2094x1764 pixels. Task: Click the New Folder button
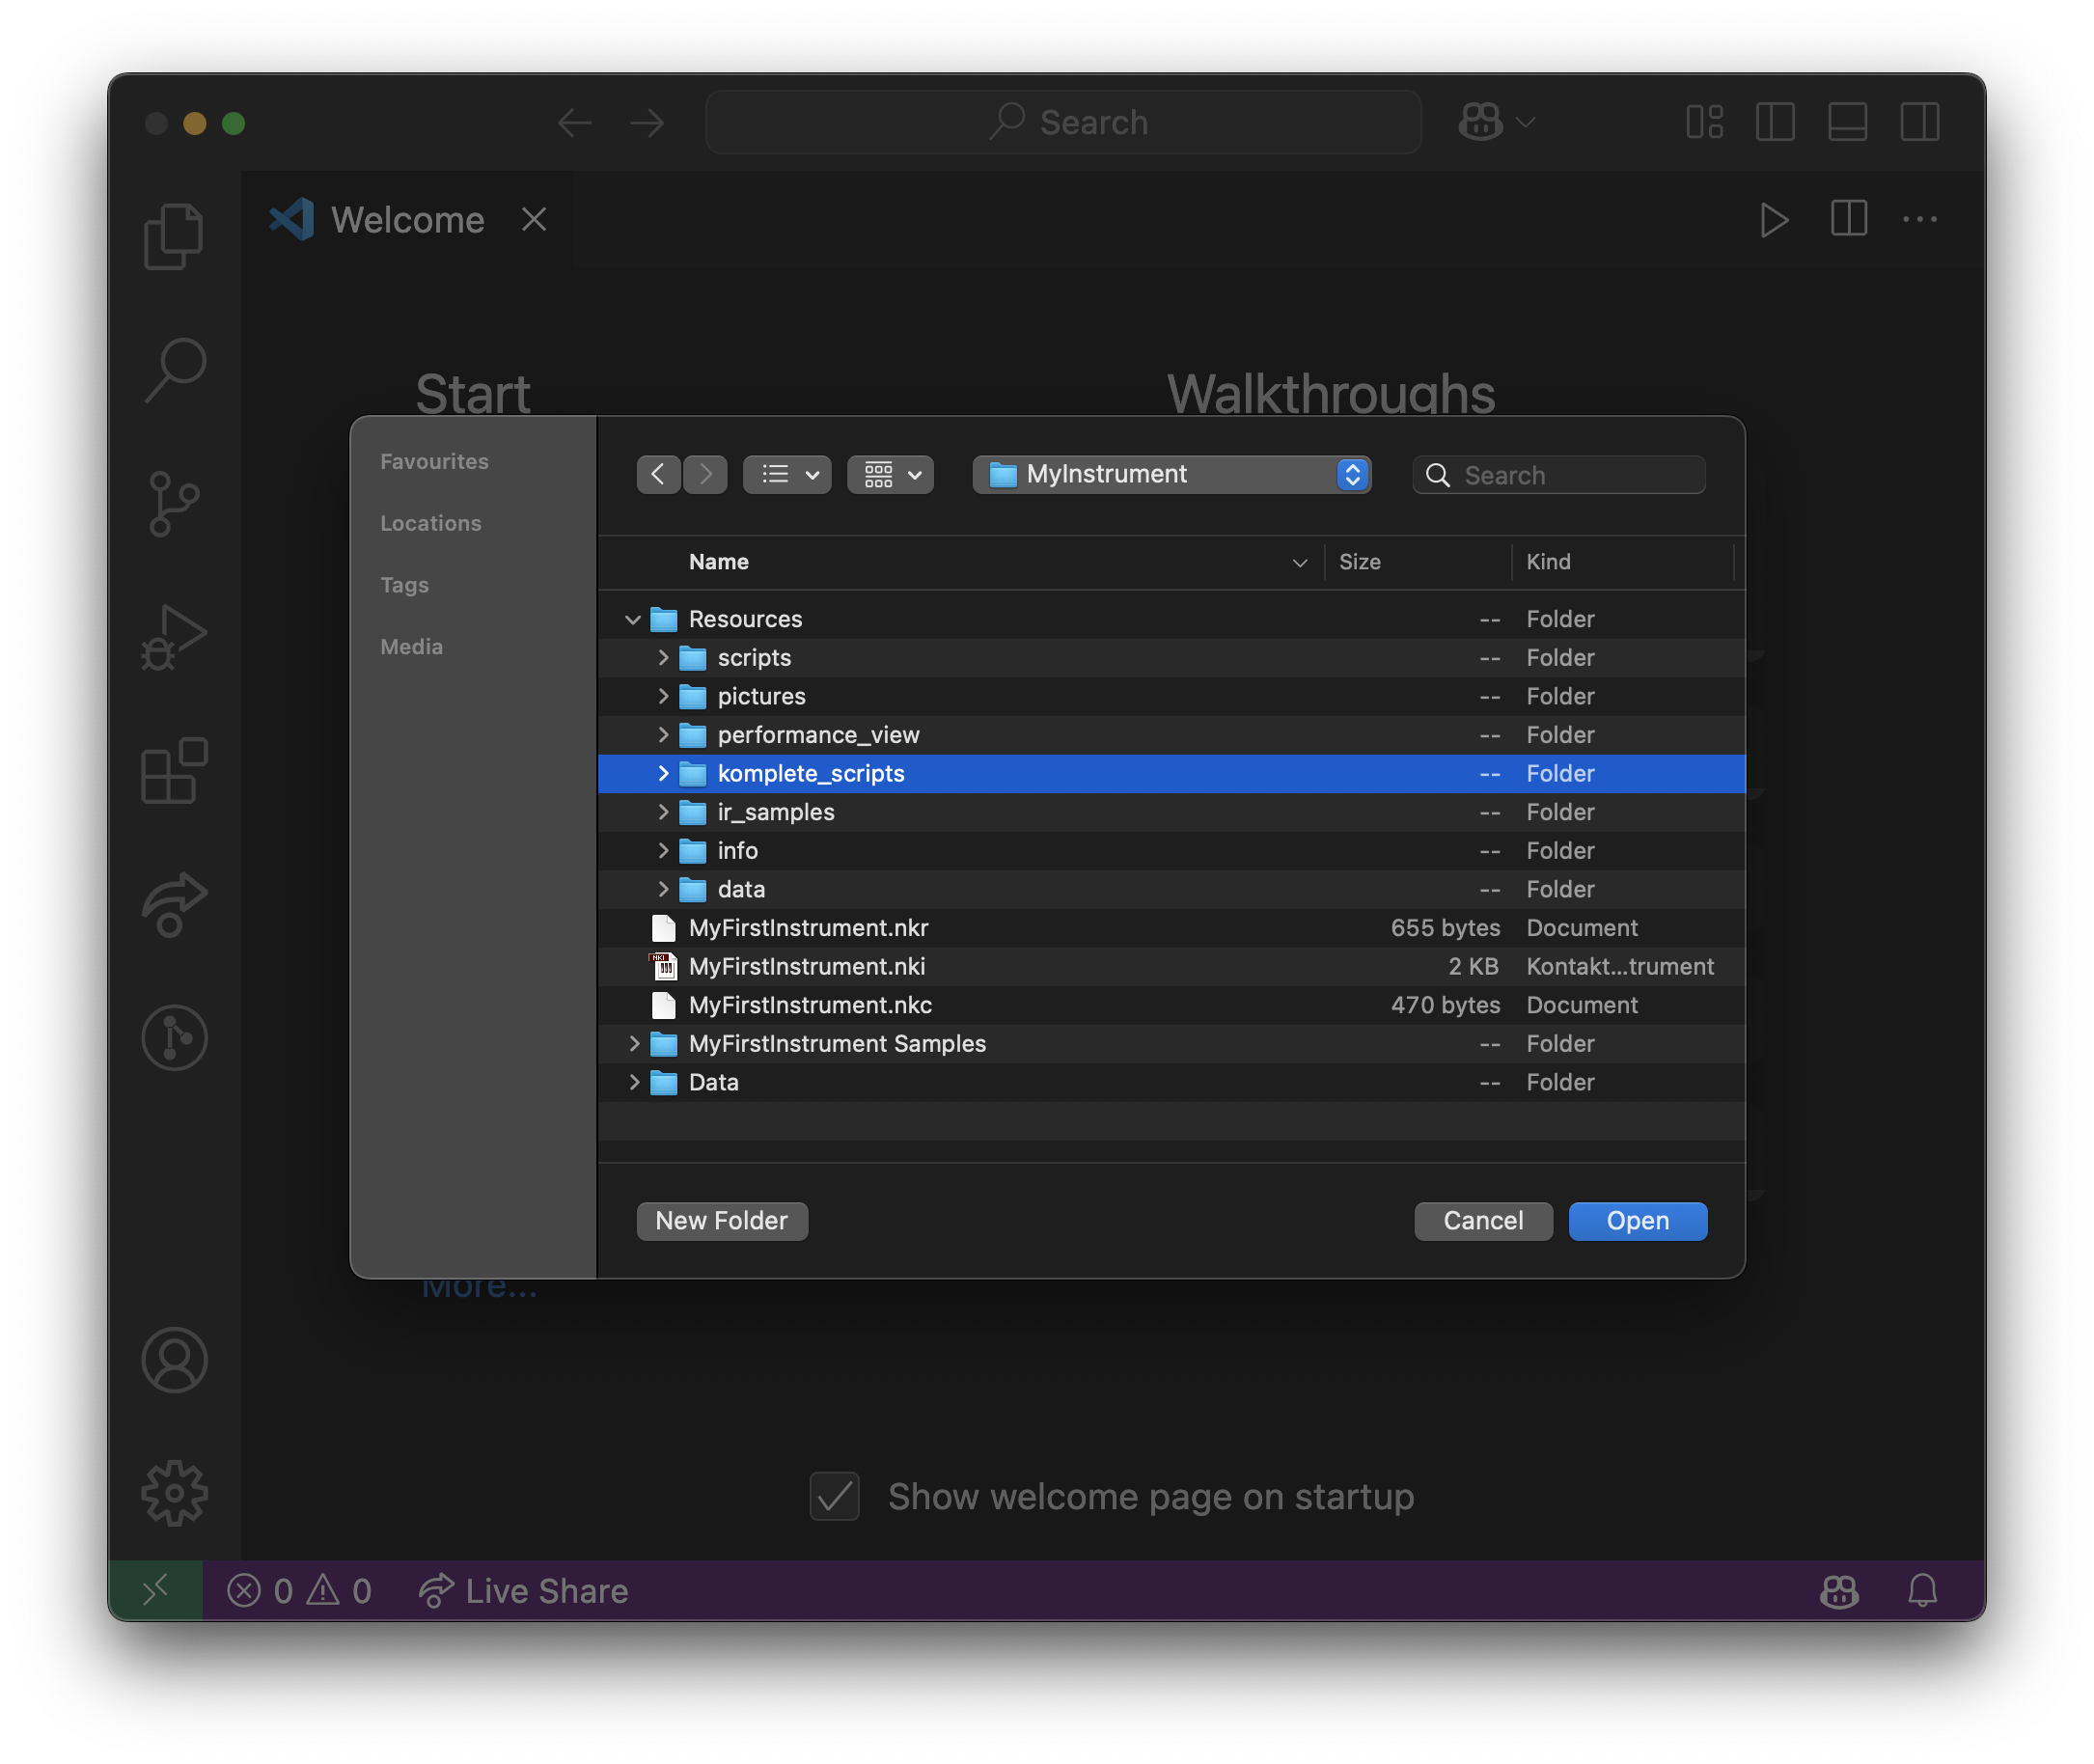click(x=722, y=1220)
